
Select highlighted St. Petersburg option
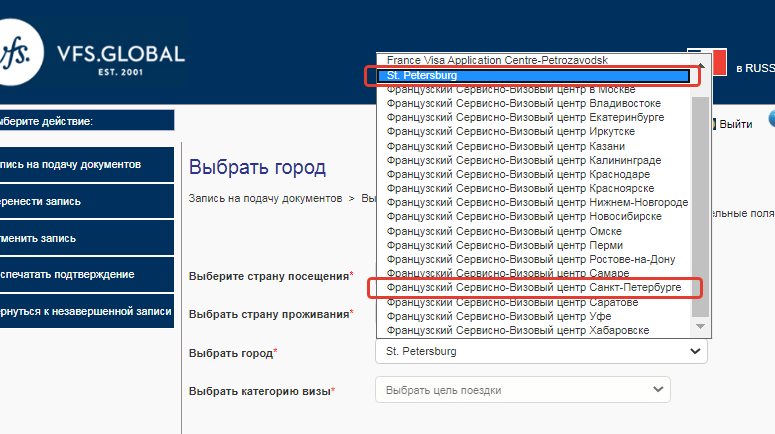[533, 76]
